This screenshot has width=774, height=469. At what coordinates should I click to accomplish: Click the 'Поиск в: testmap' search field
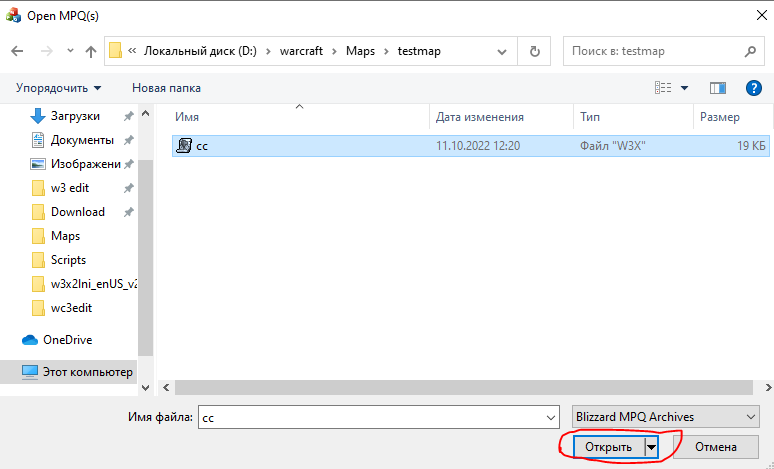[666, 51]
